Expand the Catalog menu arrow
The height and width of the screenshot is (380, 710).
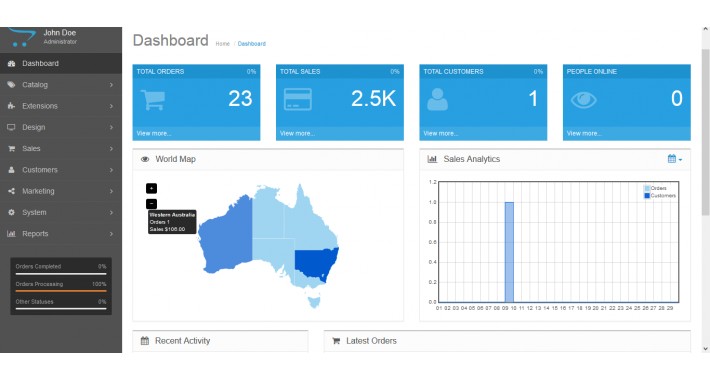[111, 85]
